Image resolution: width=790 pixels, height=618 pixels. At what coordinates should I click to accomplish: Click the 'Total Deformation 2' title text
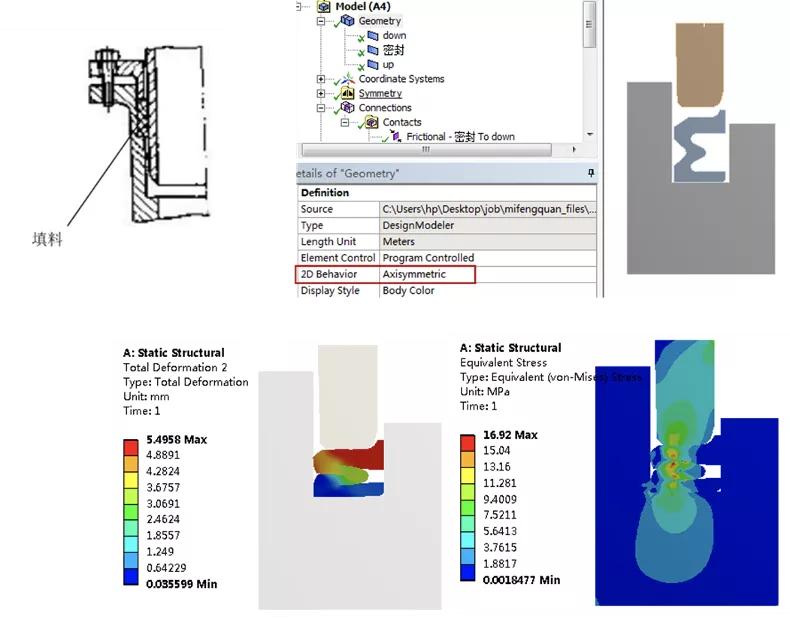pyautogui.click(x=175, y=367)
